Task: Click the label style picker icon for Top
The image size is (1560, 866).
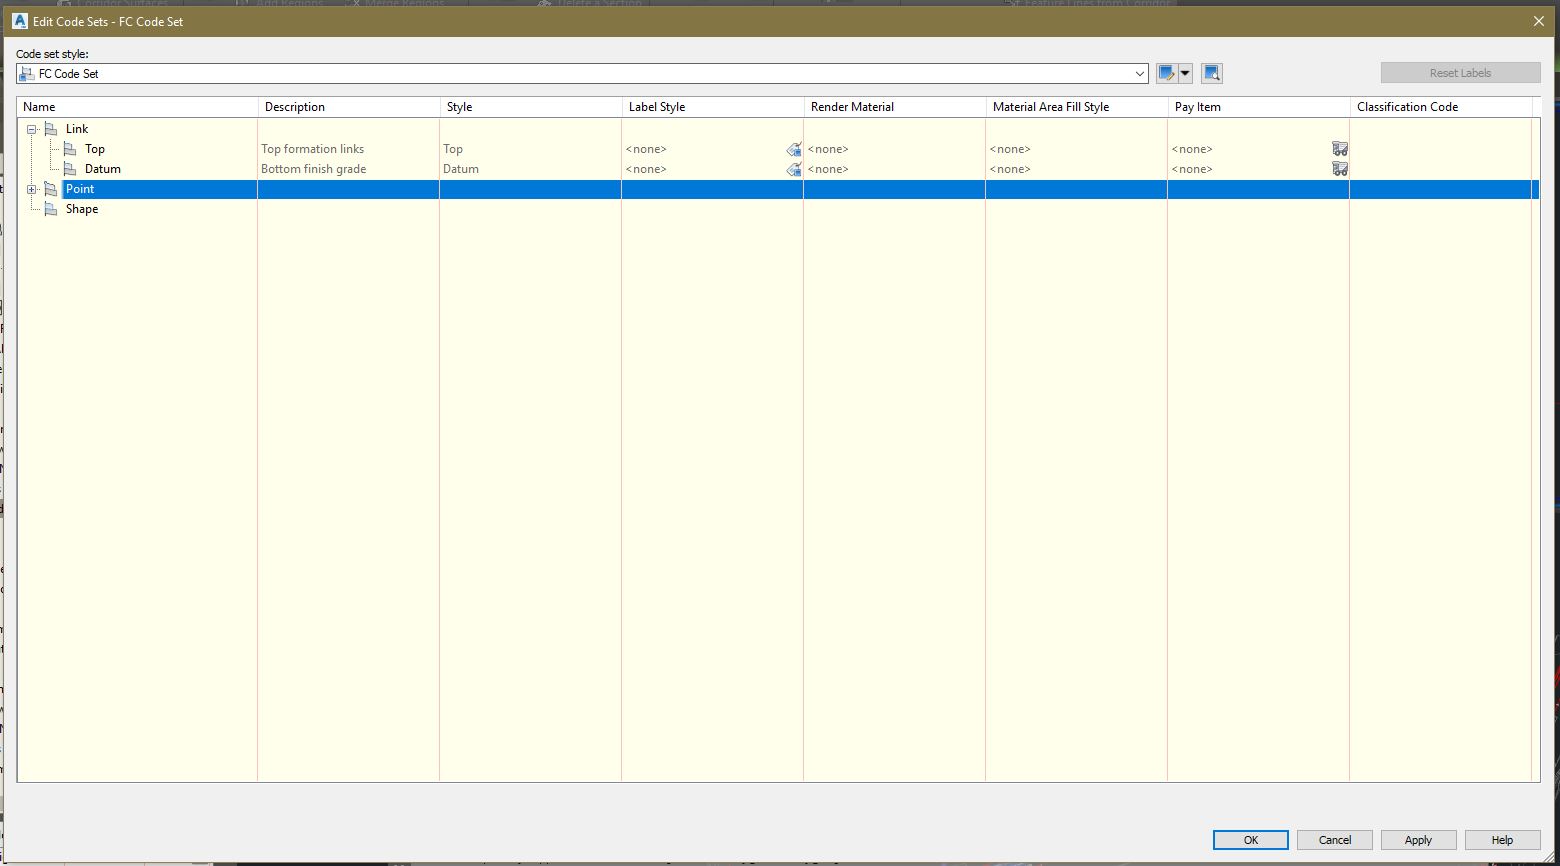Action: [794, 149]
